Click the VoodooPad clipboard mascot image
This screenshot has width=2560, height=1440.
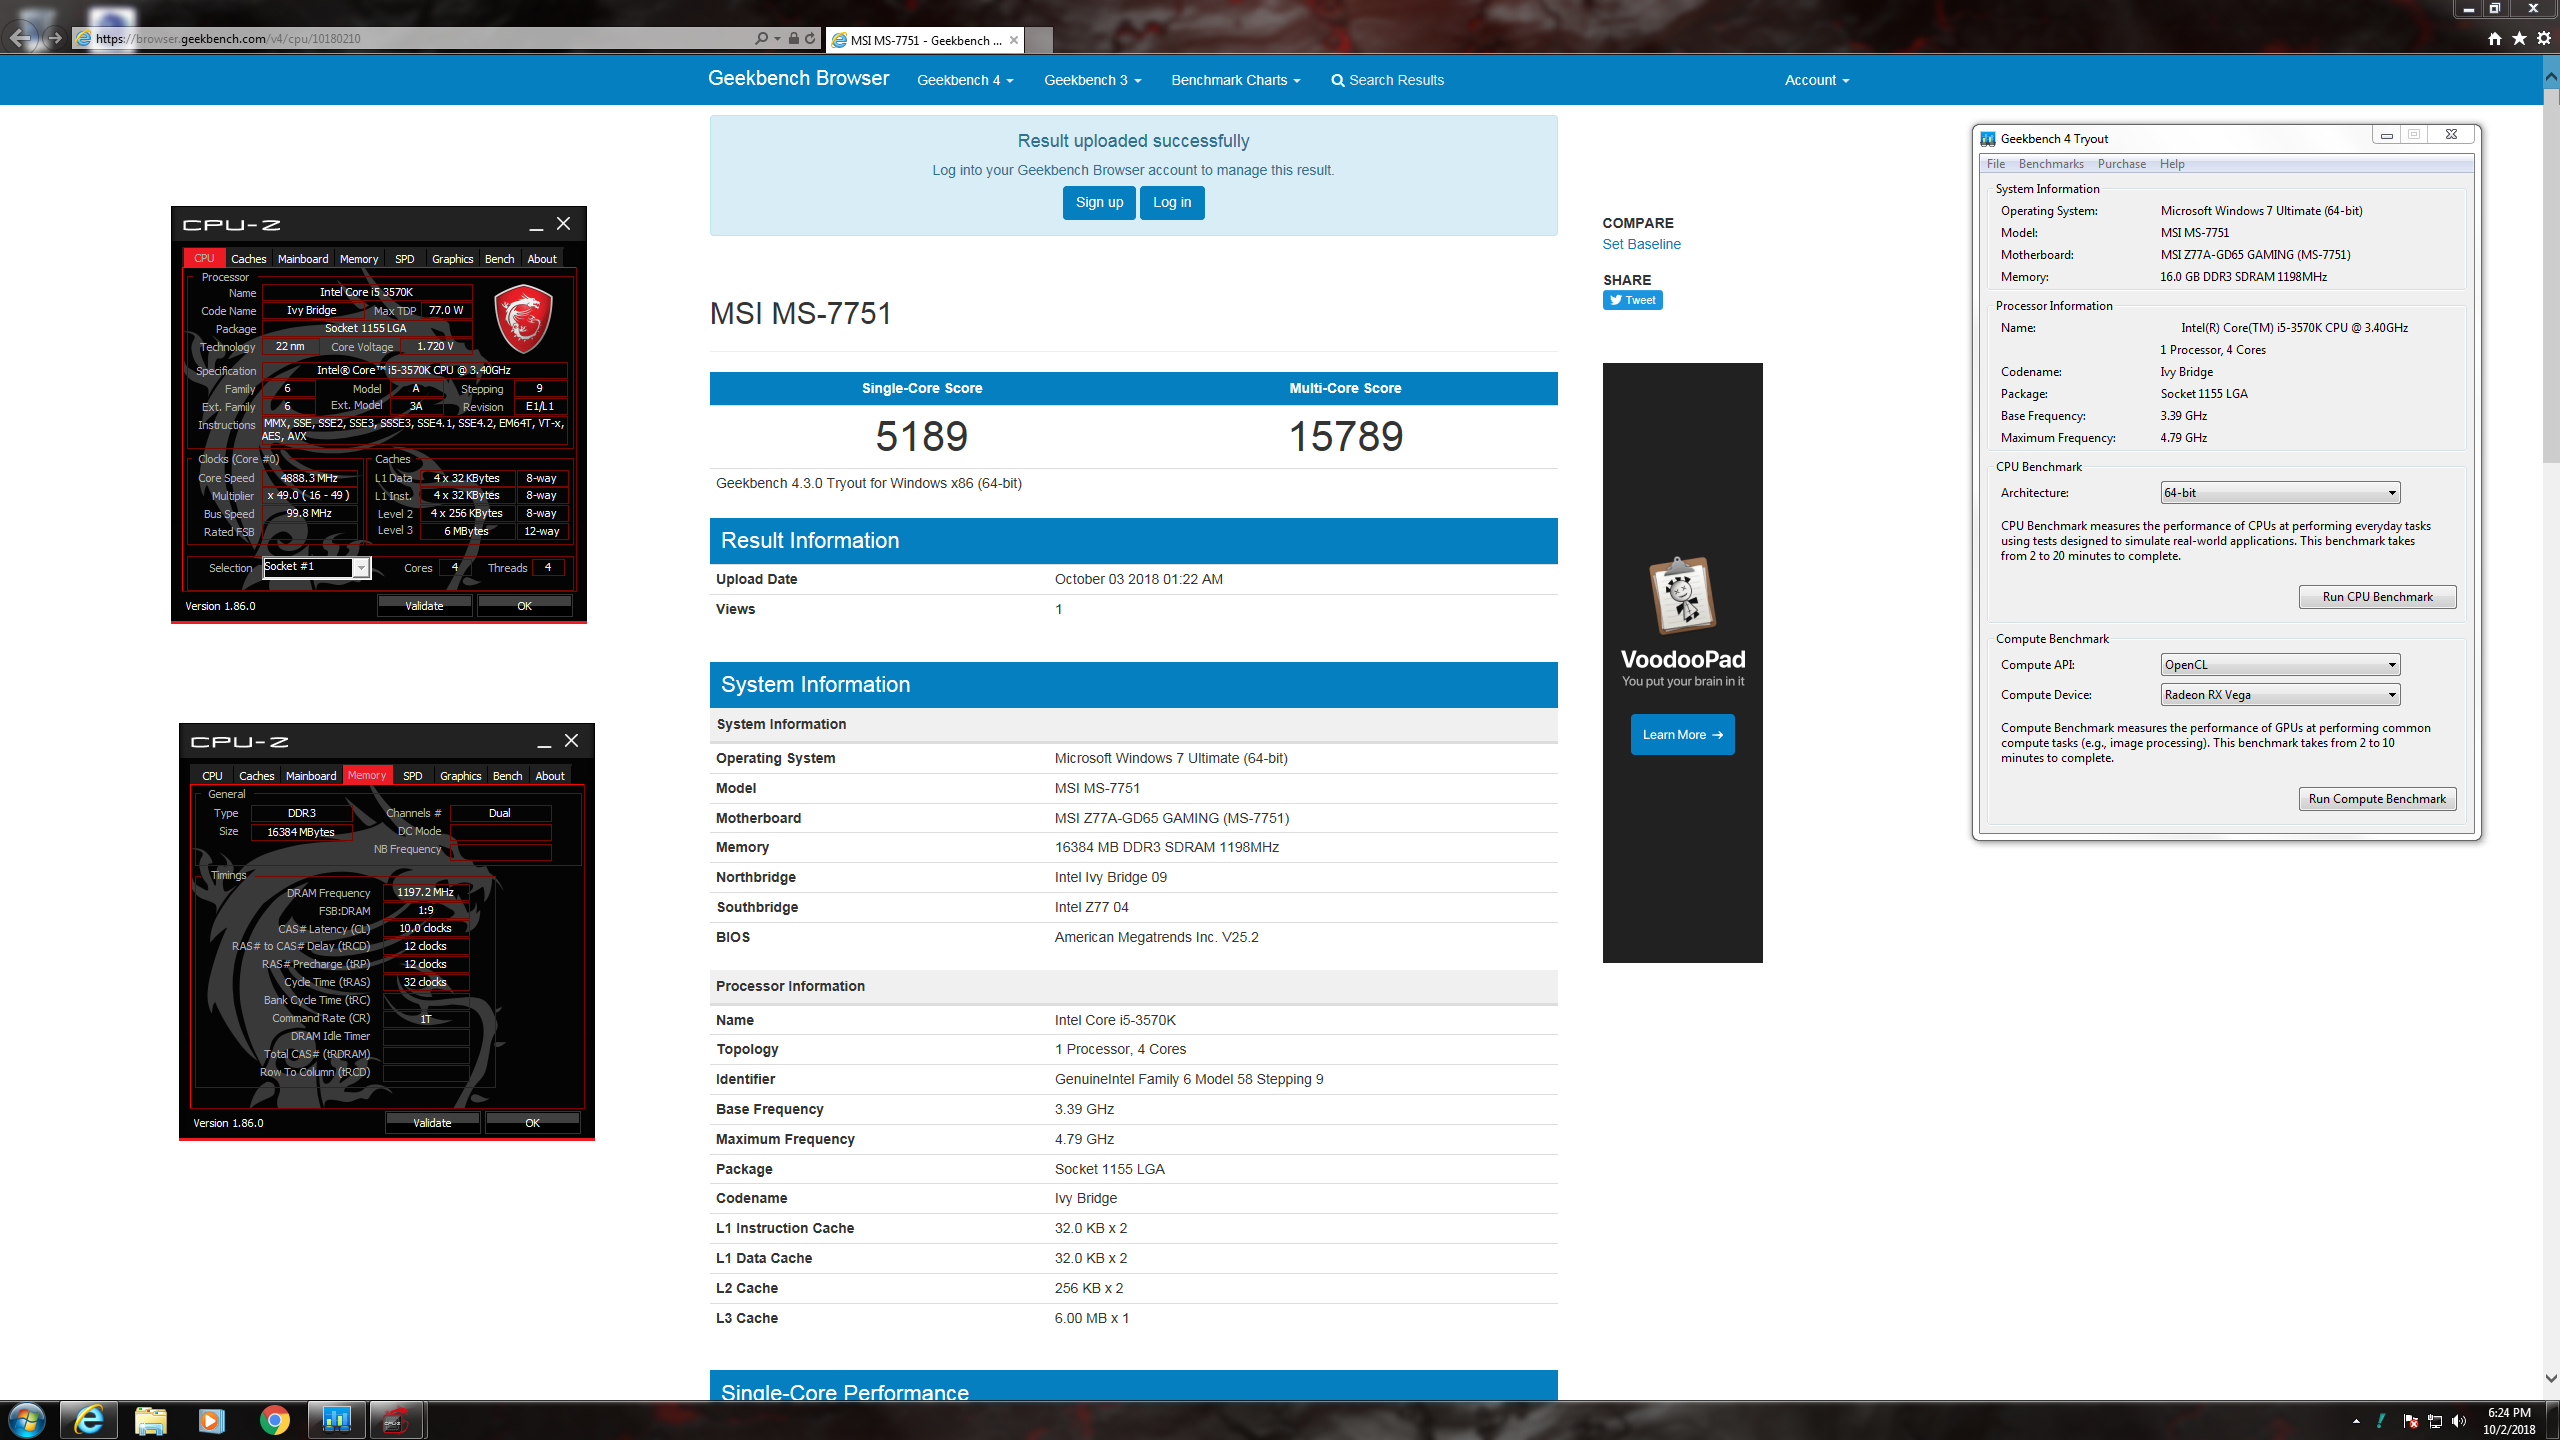click(1682, 596)
